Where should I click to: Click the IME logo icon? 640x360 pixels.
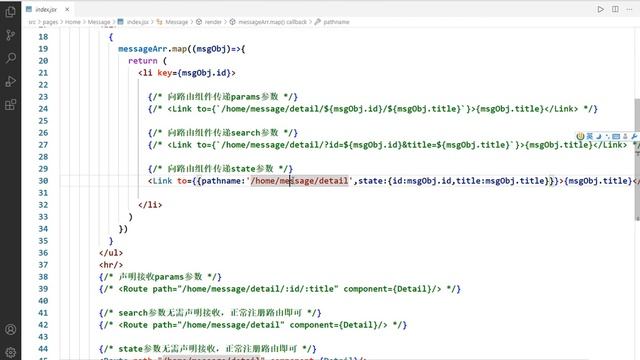580,136
